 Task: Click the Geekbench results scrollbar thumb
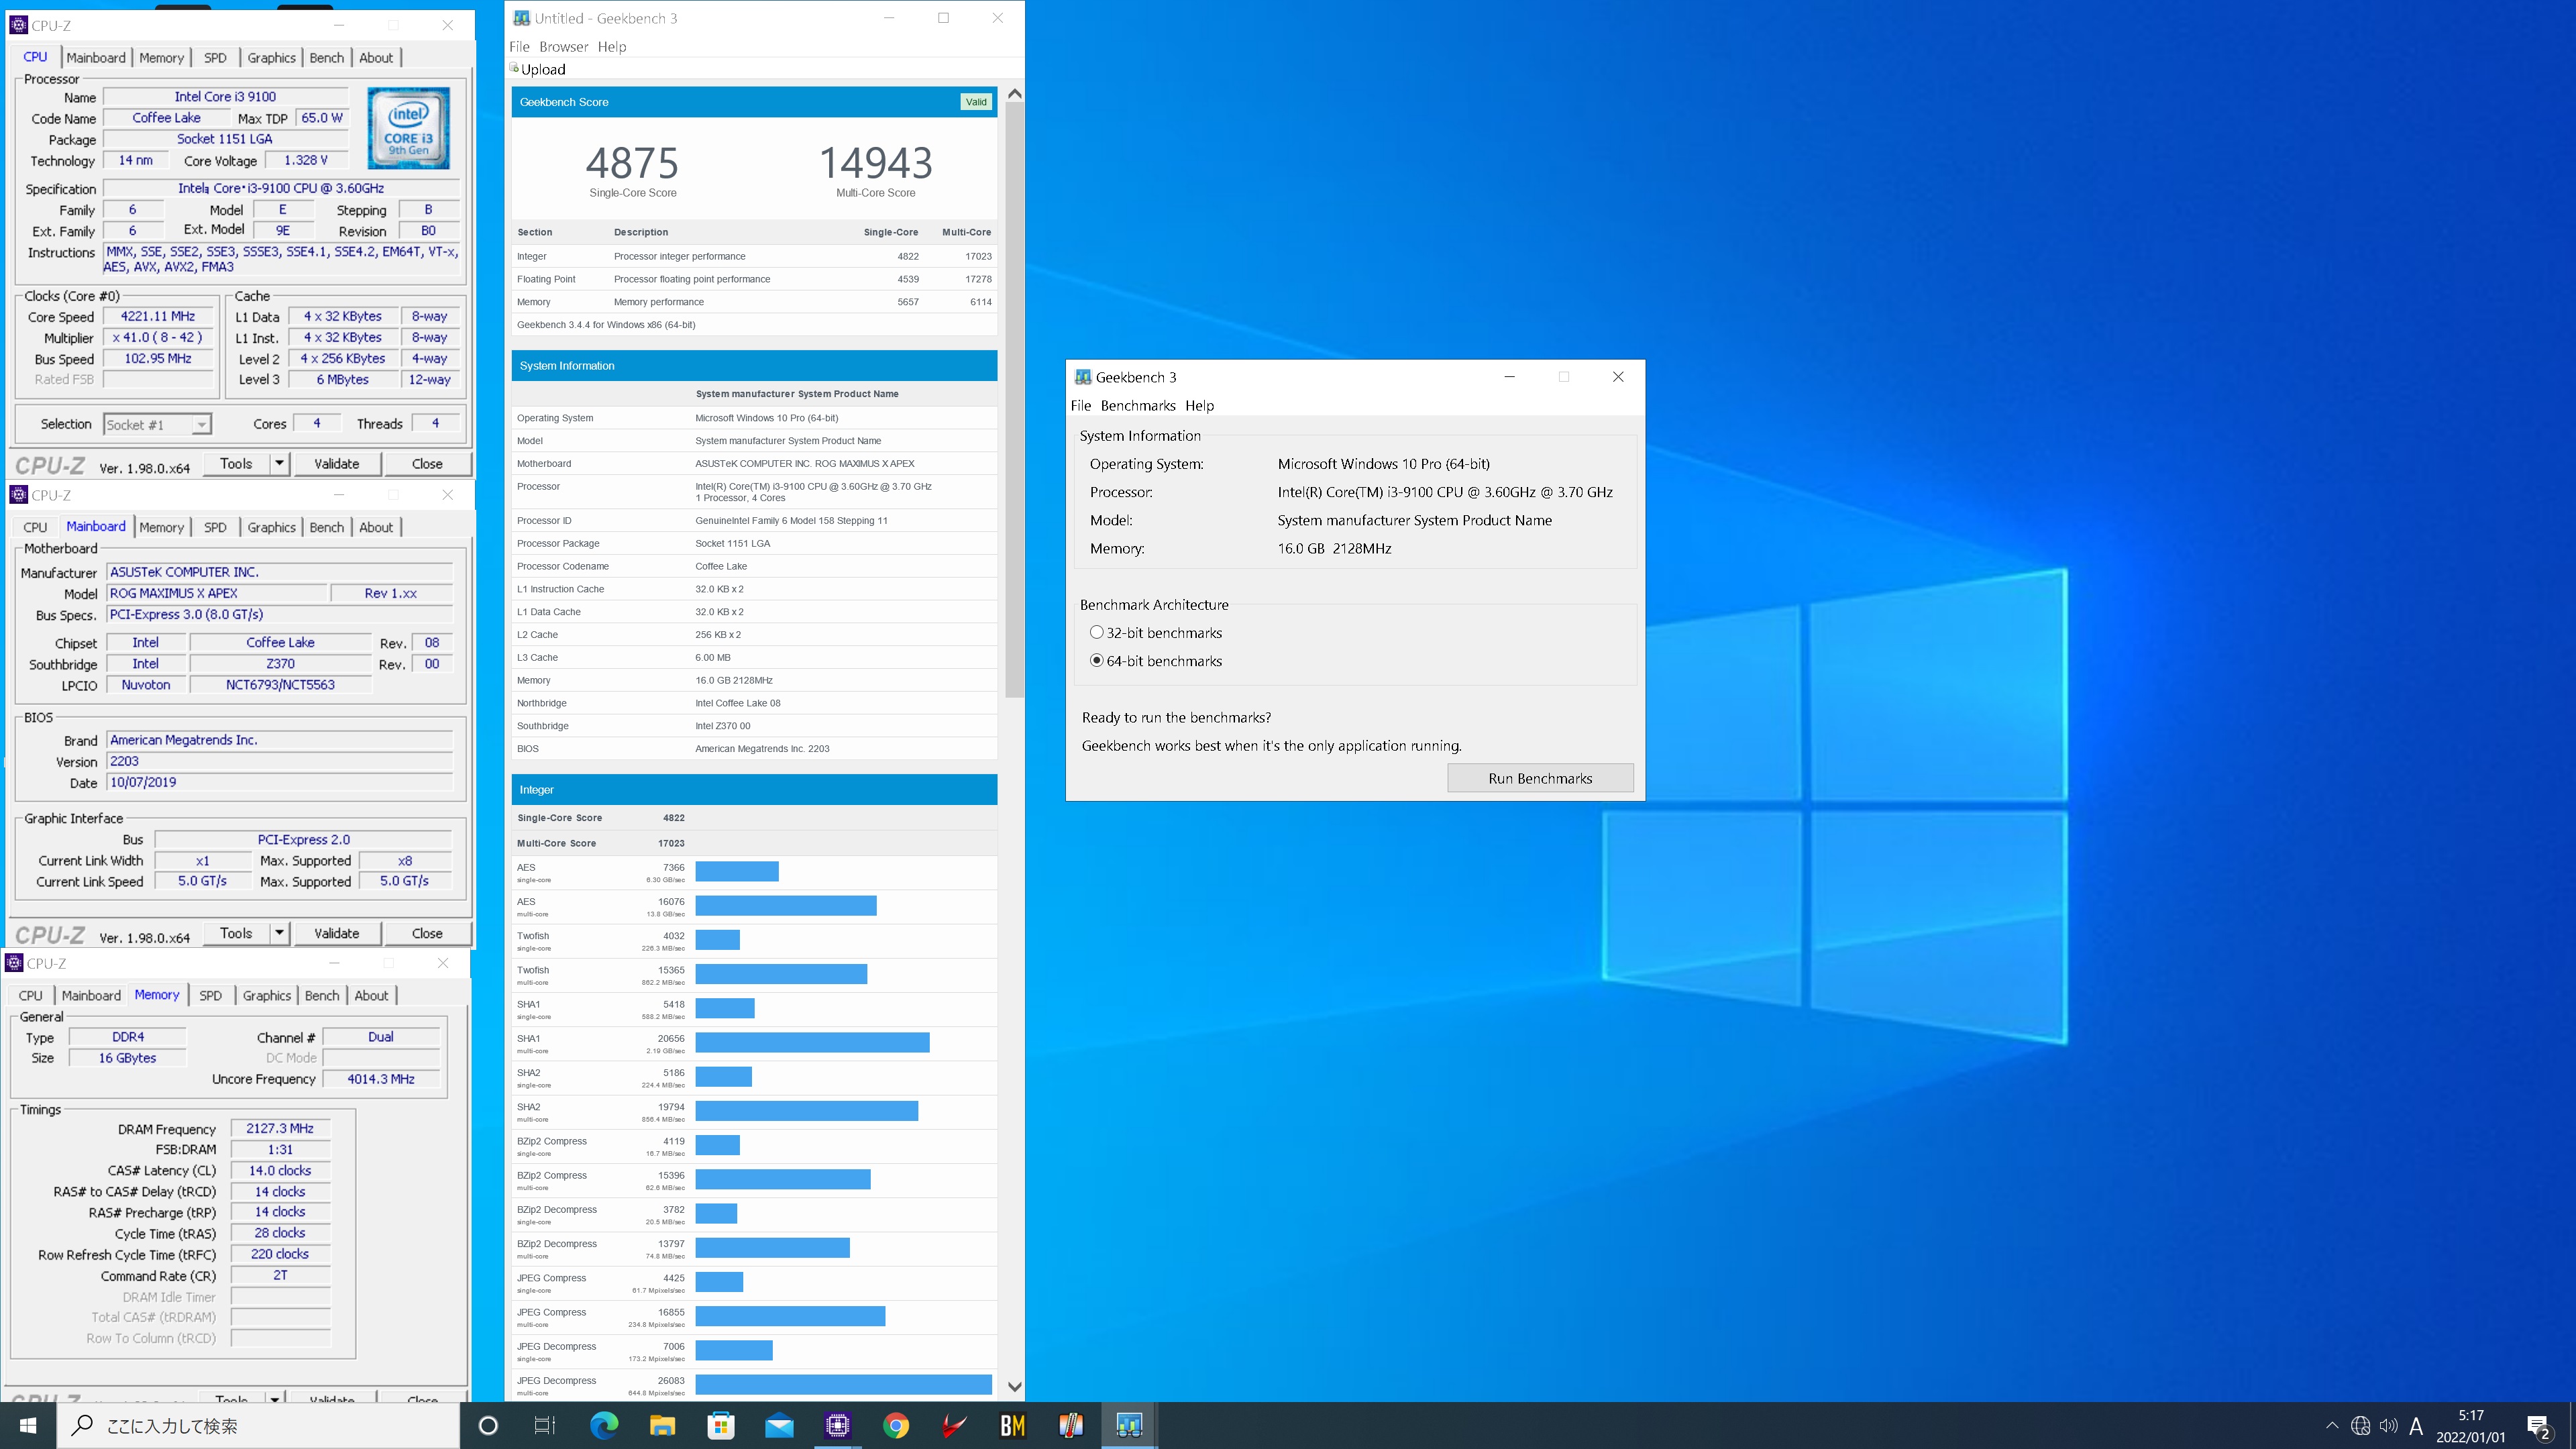pos(1015,400)
